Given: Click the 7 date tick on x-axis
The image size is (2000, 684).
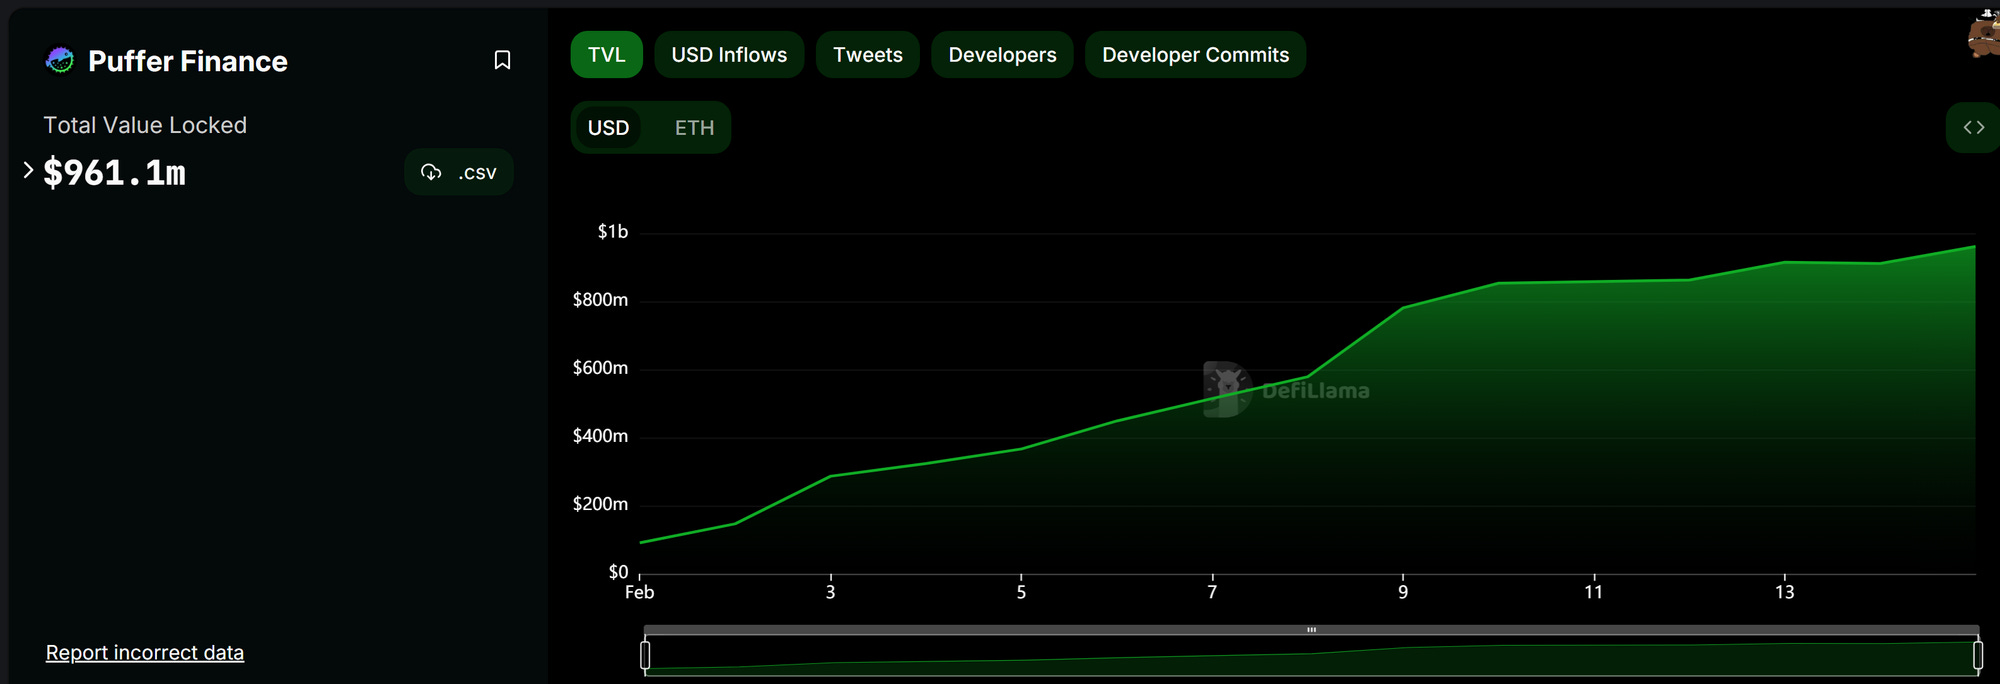Looking at the screenshot, I should (x=1212, y=592).
